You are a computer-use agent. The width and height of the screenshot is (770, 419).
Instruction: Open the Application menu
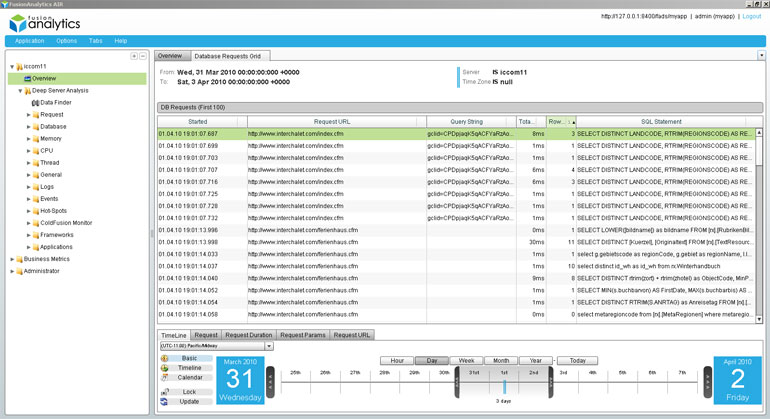click(x=29, y=41)
